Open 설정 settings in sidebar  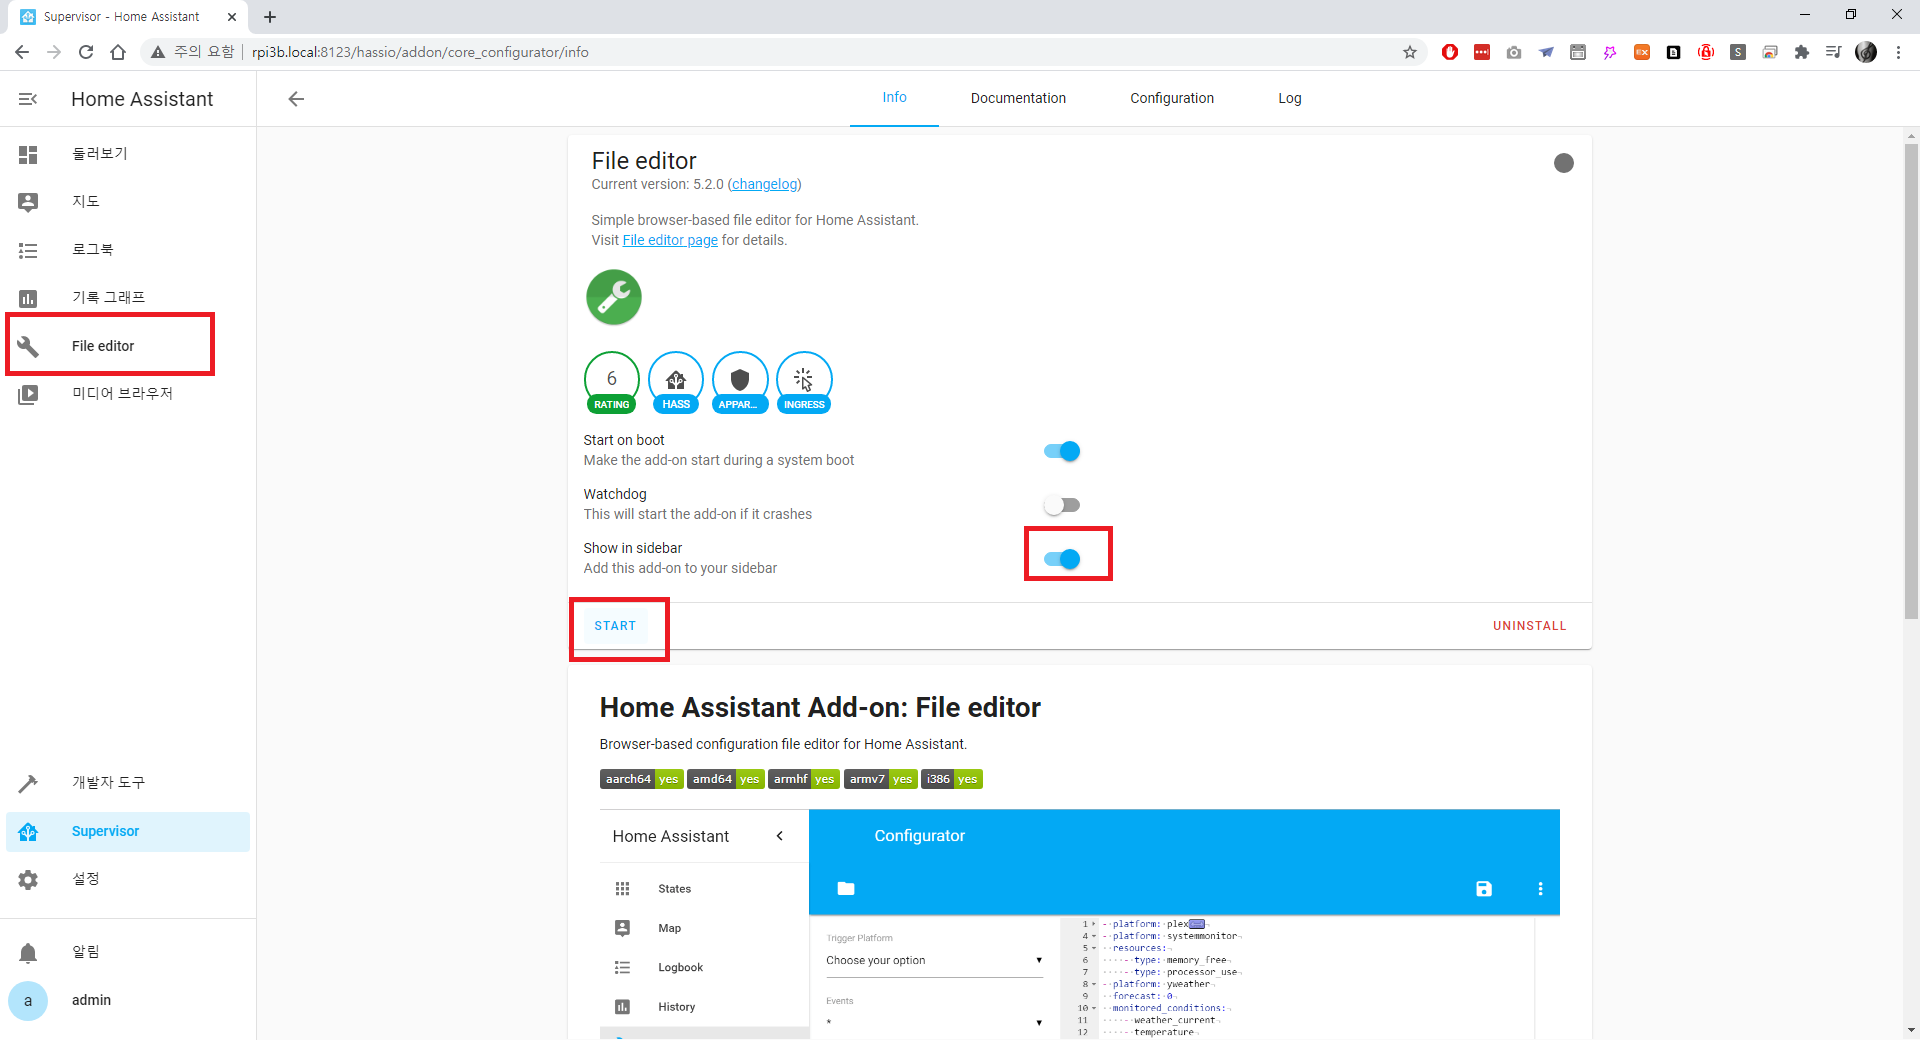128,879
